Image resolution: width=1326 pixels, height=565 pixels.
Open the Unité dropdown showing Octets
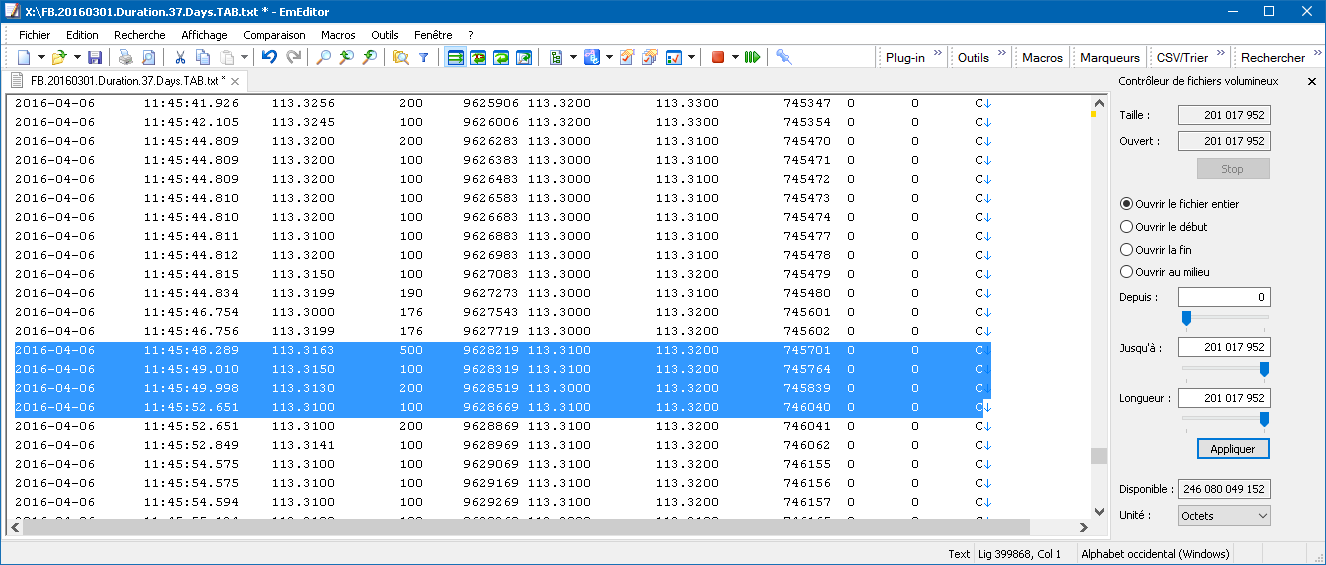pos(1224,516)
